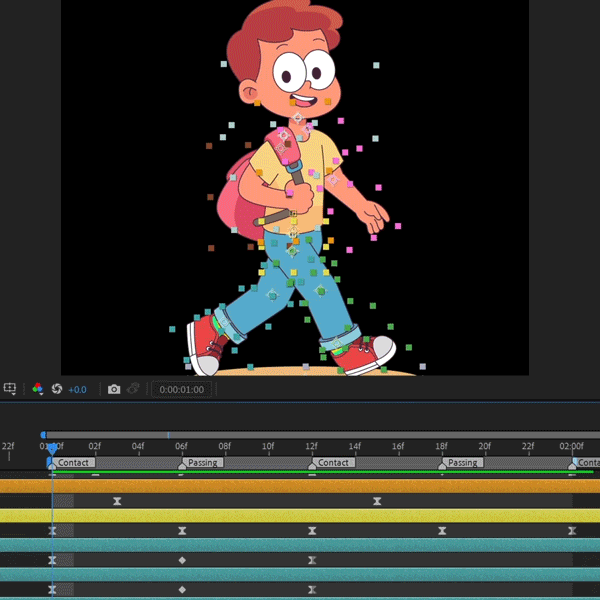Viewport: 600px width, 600px height.
Task: Select yellow-layer keyframe at 02:00f
Action: 572,531
